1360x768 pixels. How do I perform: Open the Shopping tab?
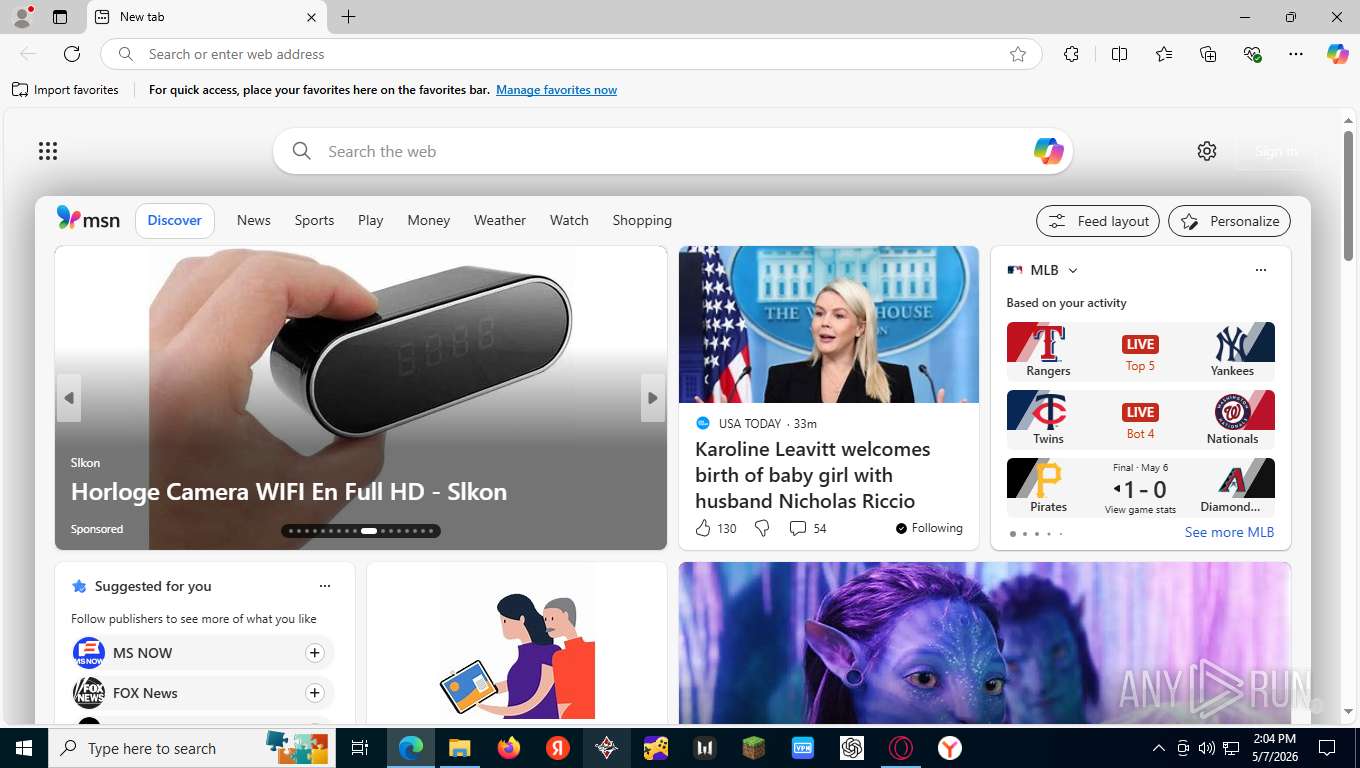[642, 220]
